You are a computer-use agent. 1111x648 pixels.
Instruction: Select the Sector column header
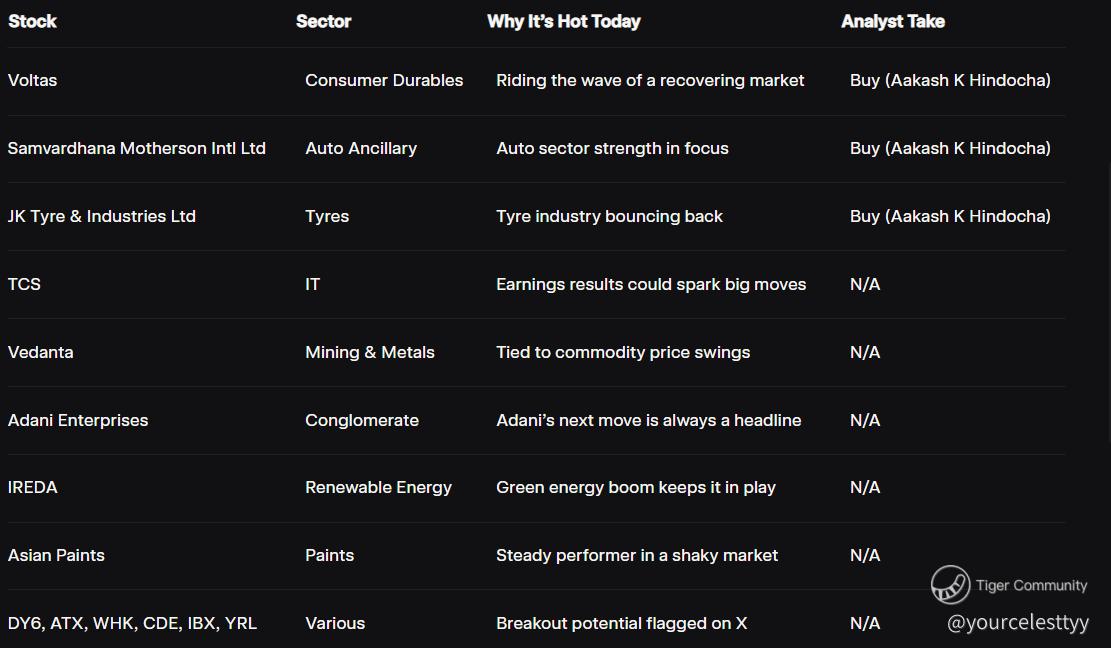click(323, 21)
